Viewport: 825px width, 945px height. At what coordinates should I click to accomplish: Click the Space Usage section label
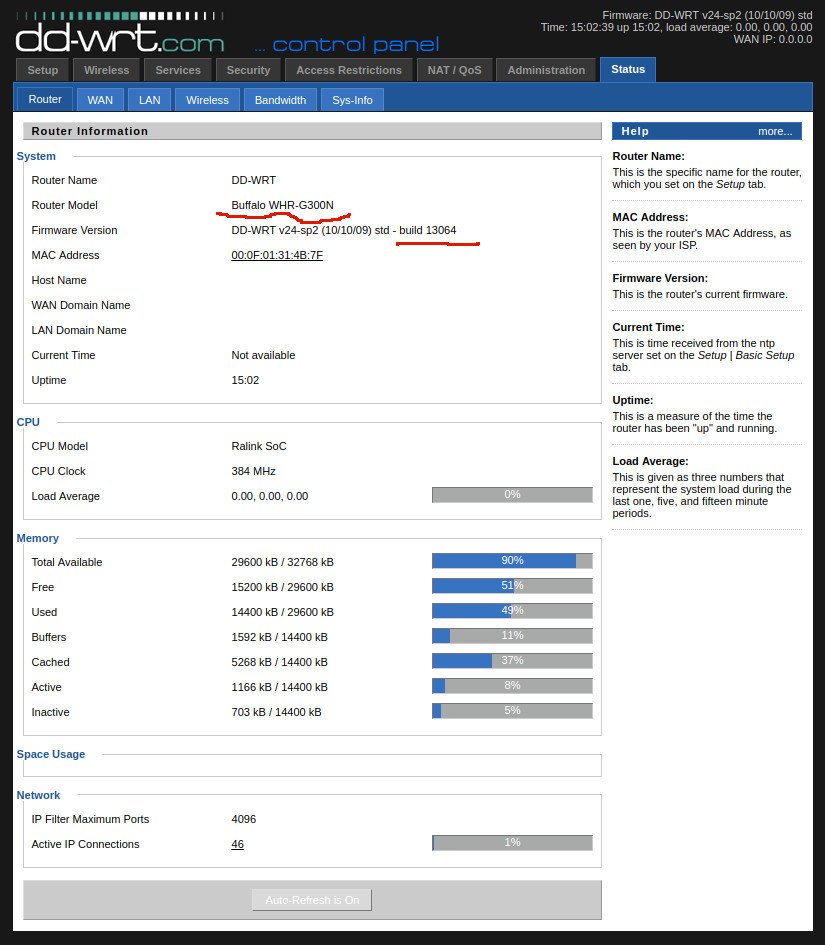tap(51, 755)
